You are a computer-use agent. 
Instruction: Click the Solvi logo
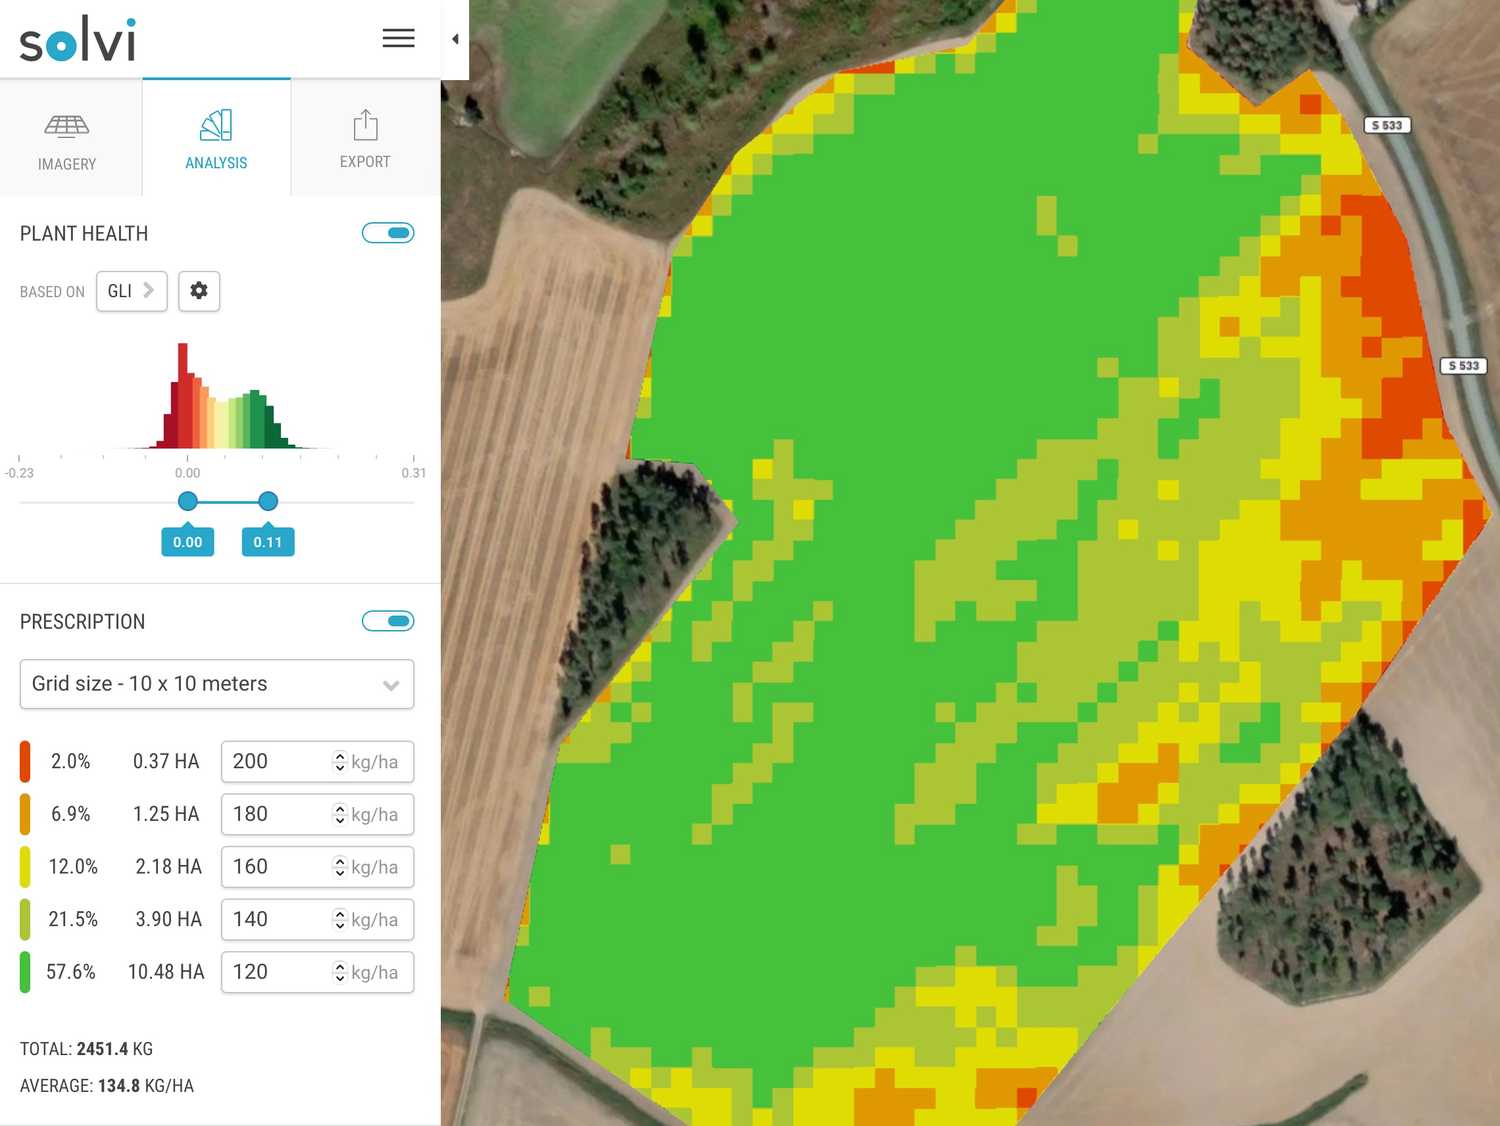(77, 39)
